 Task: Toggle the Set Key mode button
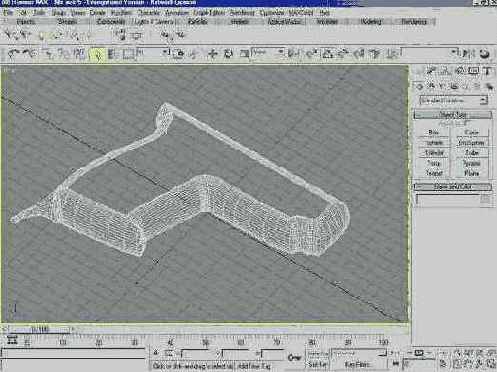click(317, 364)
